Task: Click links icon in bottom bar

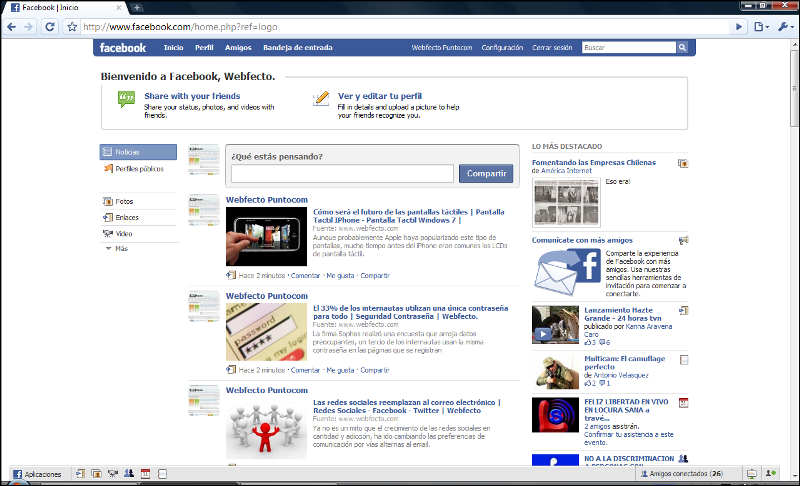Action: click(80, 474)
